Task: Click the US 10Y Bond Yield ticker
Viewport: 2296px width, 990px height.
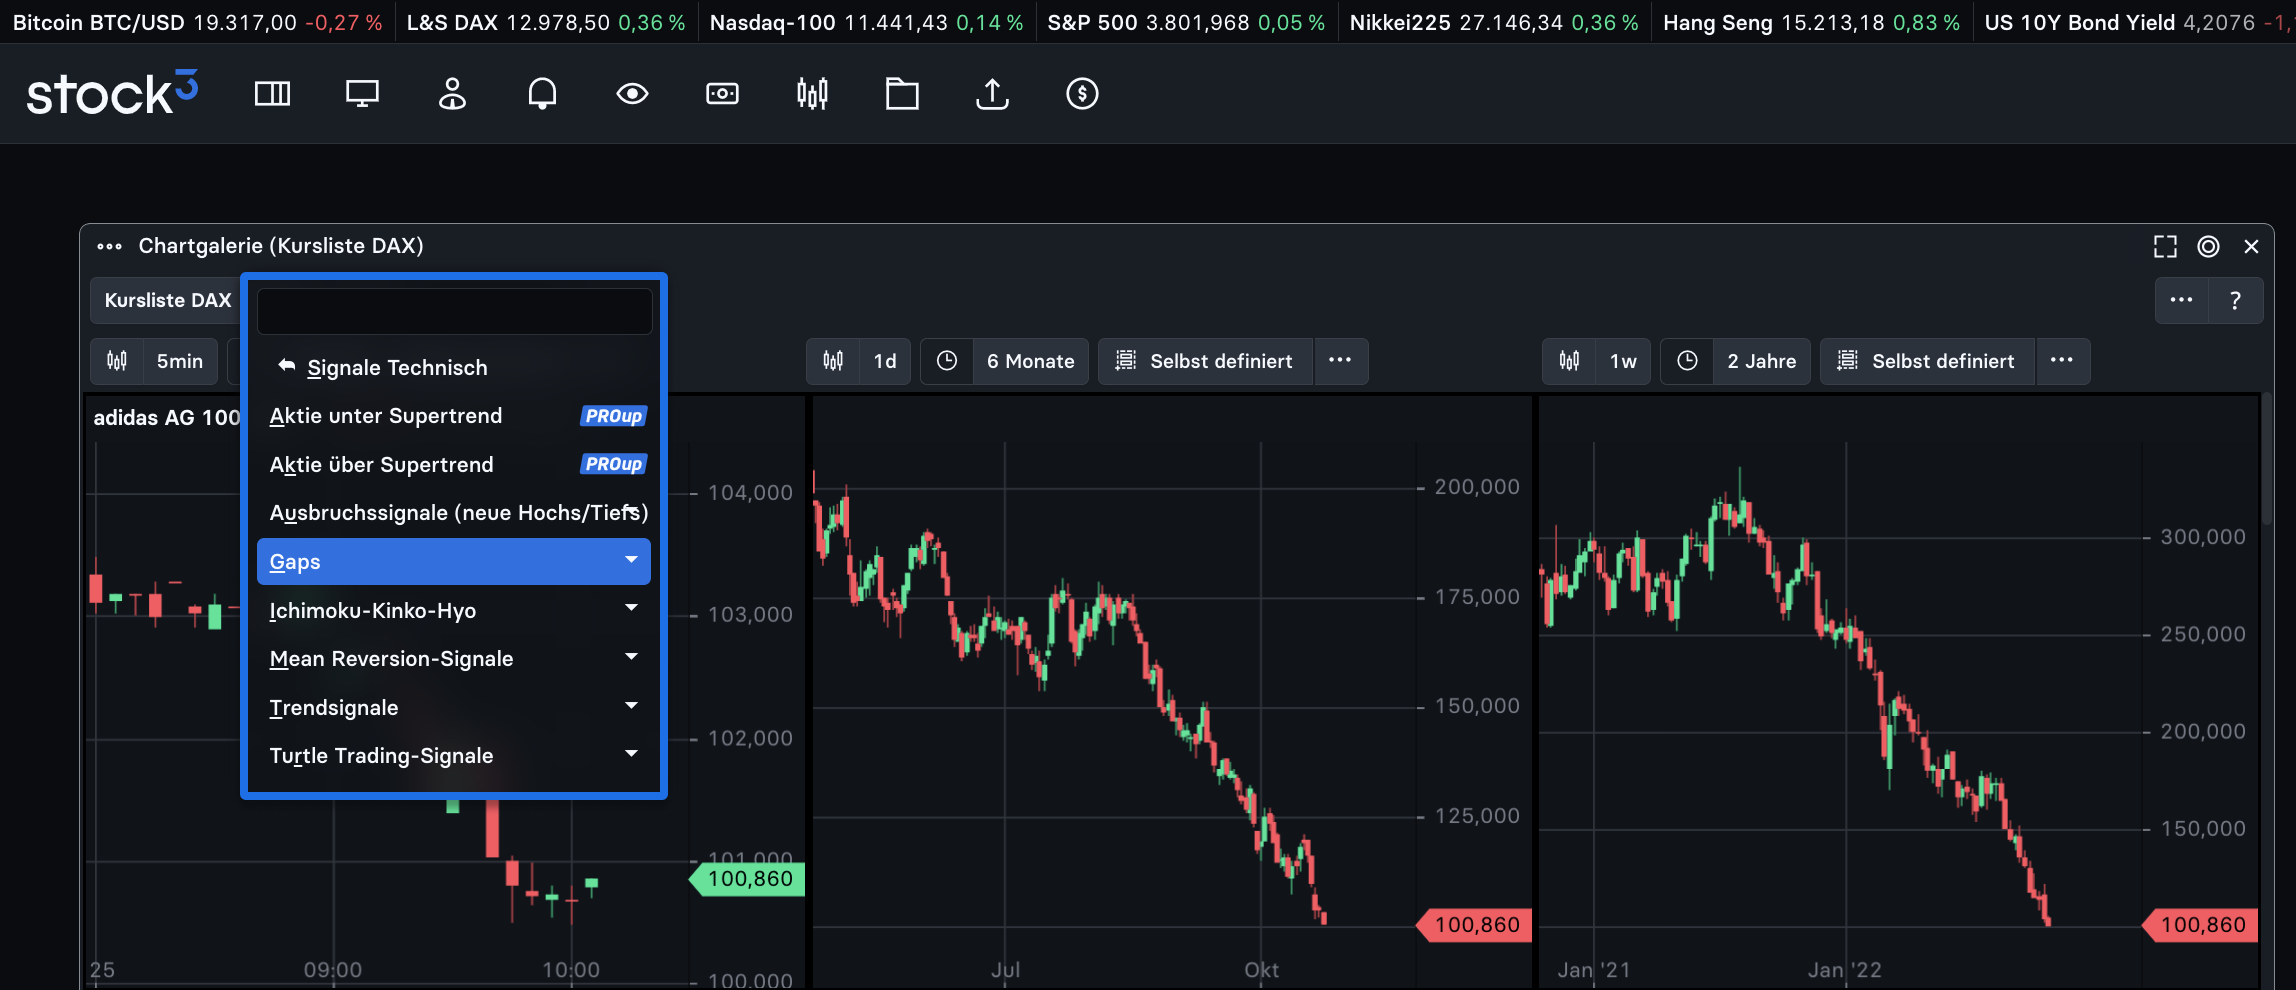Action: tap(2138, 22)
